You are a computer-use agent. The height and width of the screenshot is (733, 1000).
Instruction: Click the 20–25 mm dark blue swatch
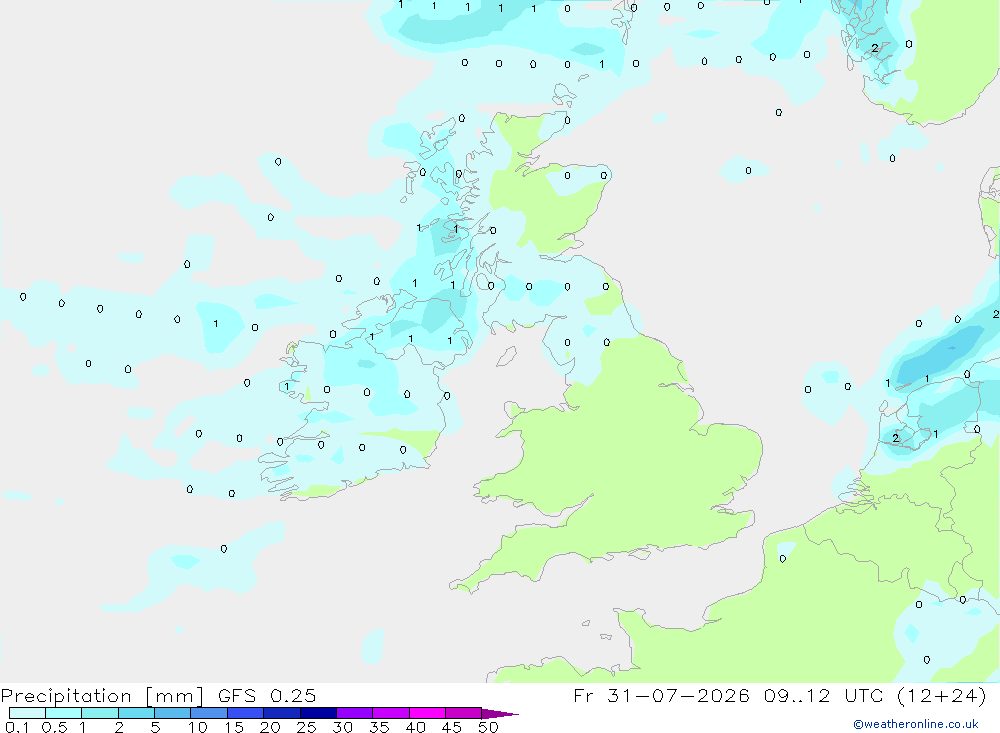click(x=282, y=713)
